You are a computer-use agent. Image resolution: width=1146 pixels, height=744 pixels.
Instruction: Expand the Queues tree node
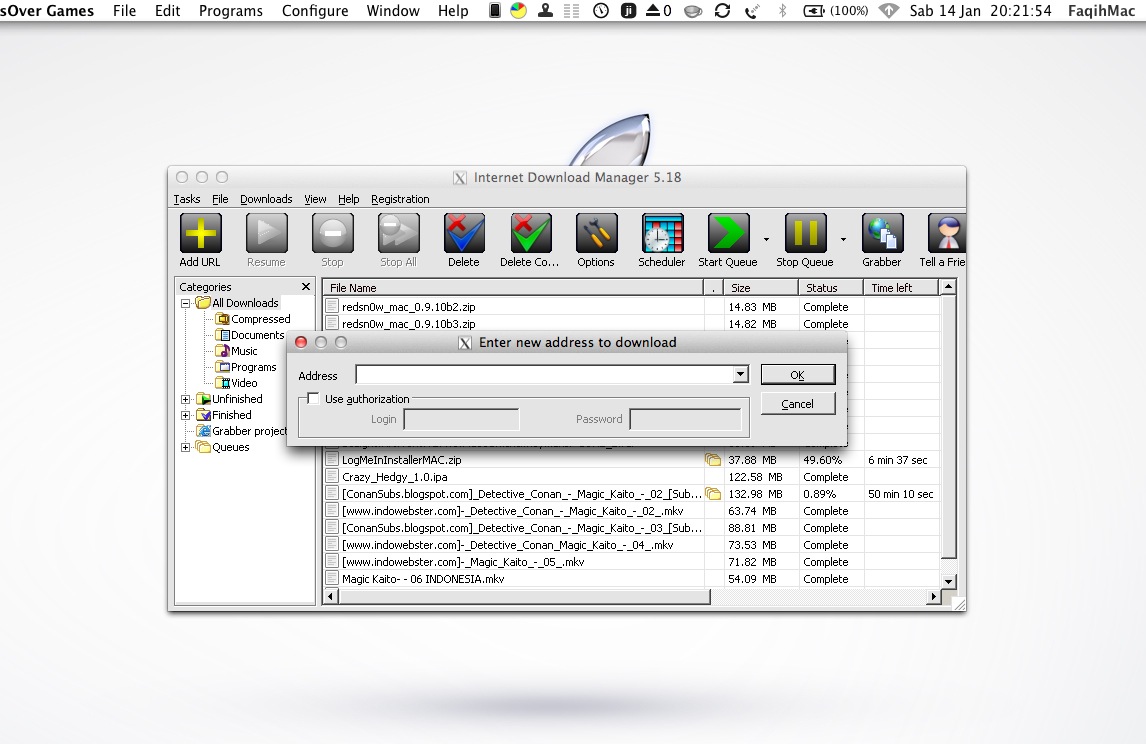click(x=186, y=447)
